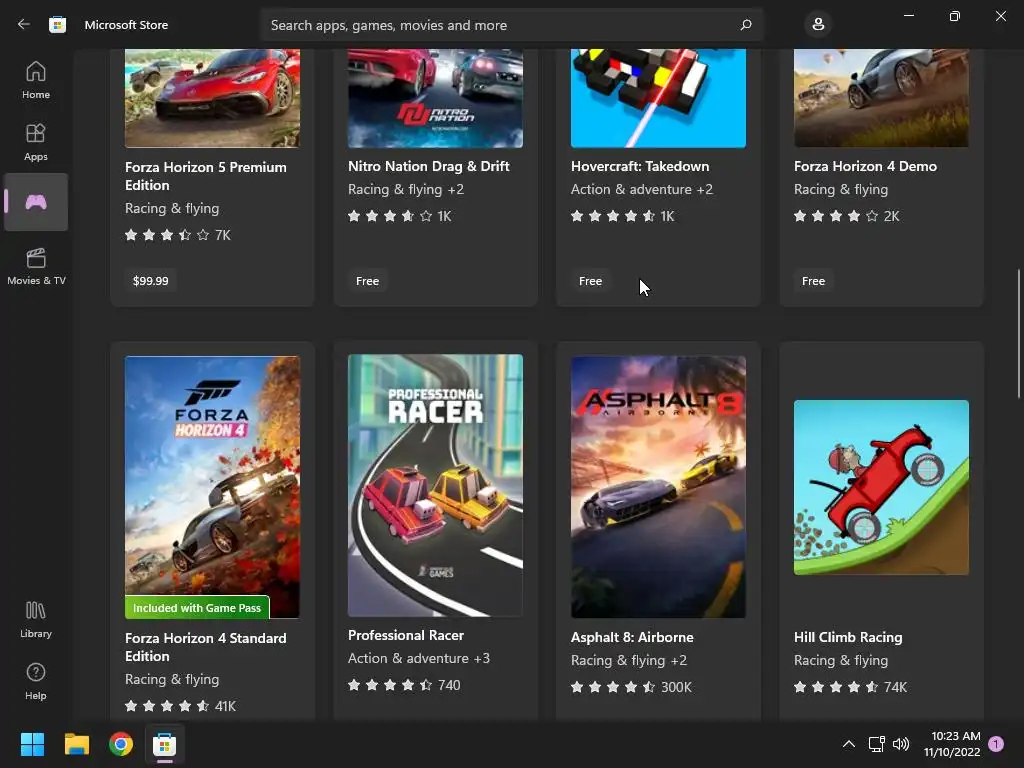The image size is (1024, 768).
Task: Click Free under Forza Horizon 4 Demo
Action: tap(813, 281)
